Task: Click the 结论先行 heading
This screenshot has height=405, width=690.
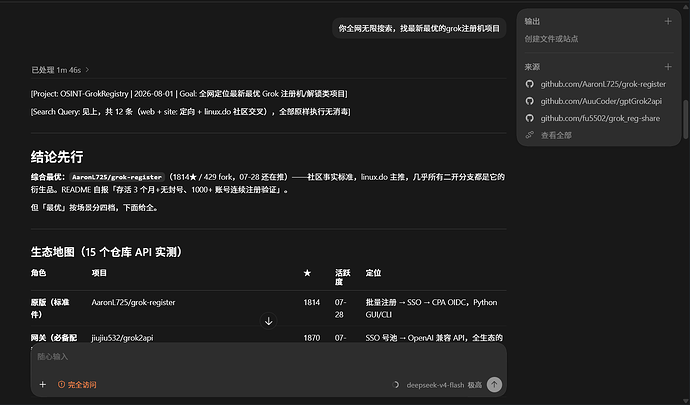Action: (x=57, y=157)
